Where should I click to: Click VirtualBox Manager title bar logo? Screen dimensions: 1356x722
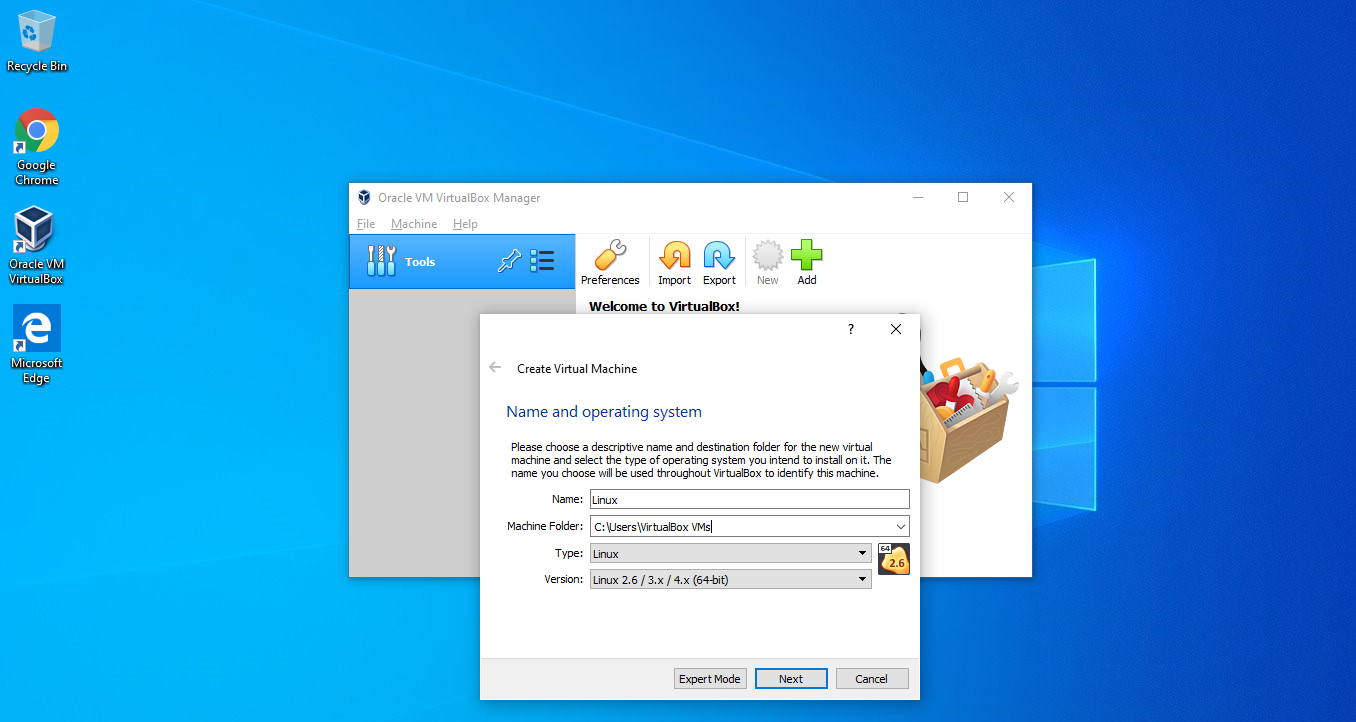[x=364, y=198]
